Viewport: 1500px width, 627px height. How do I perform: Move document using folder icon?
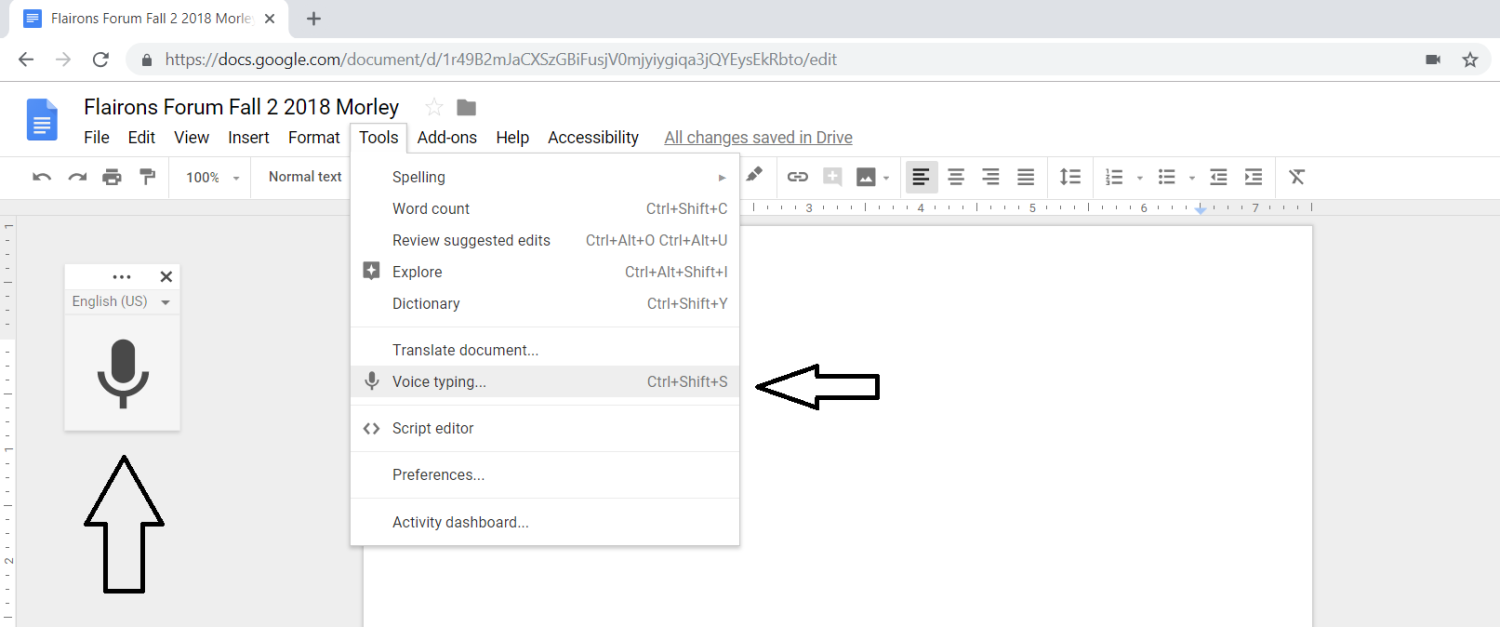[x=466, y=107]
